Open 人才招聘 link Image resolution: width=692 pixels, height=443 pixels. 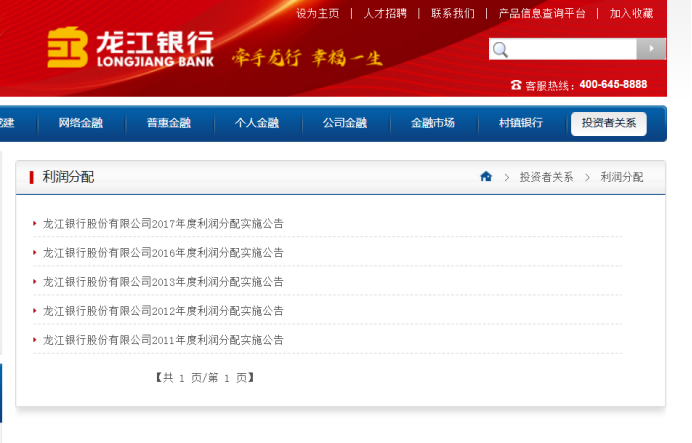point(385,13)
